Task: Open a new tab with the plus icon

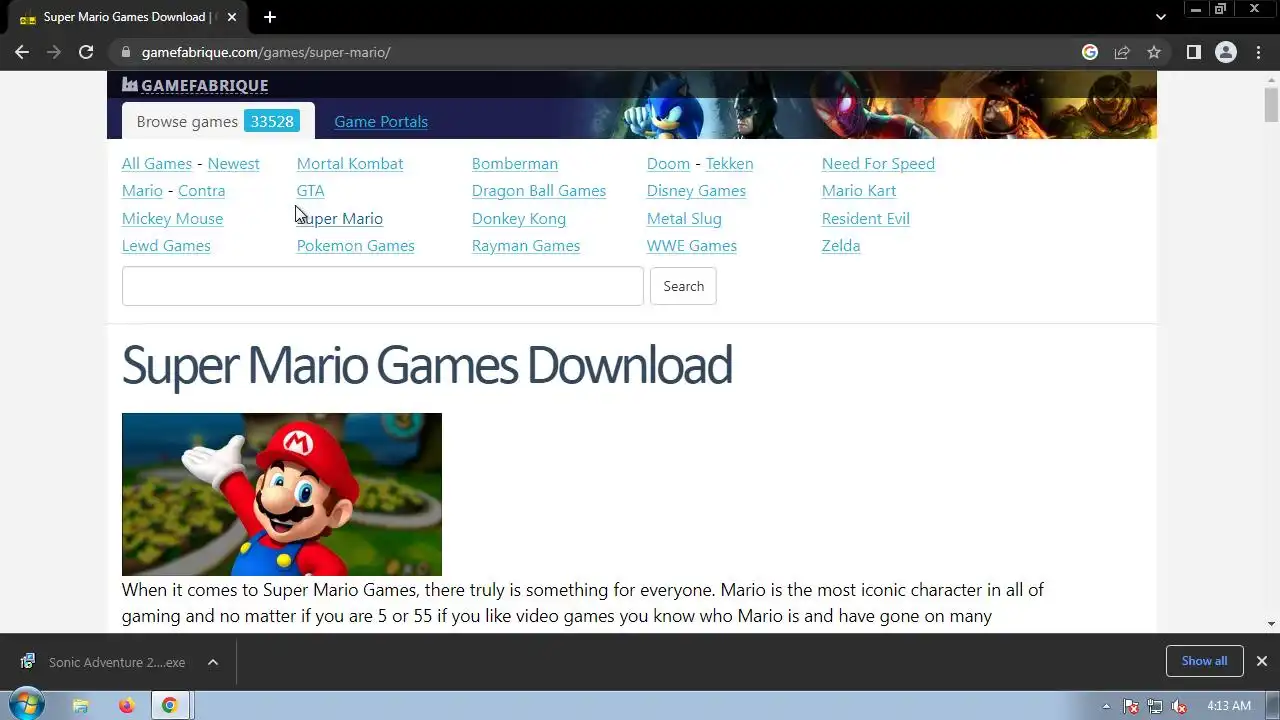Action: (x=270, y=17)
